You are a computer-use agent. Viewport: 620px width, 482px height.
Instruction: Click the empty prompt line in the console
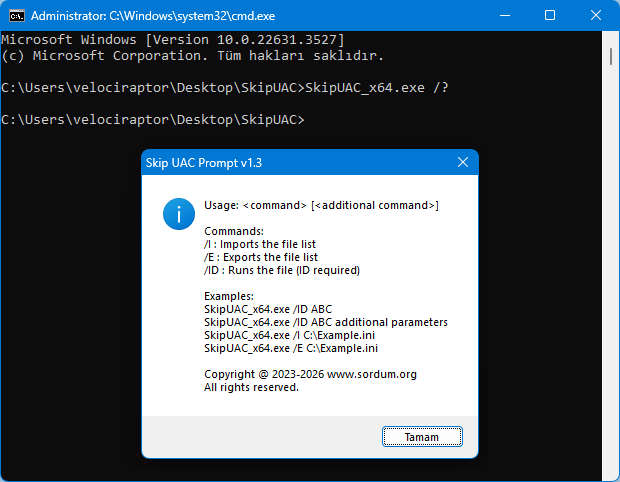click(153, 119)
